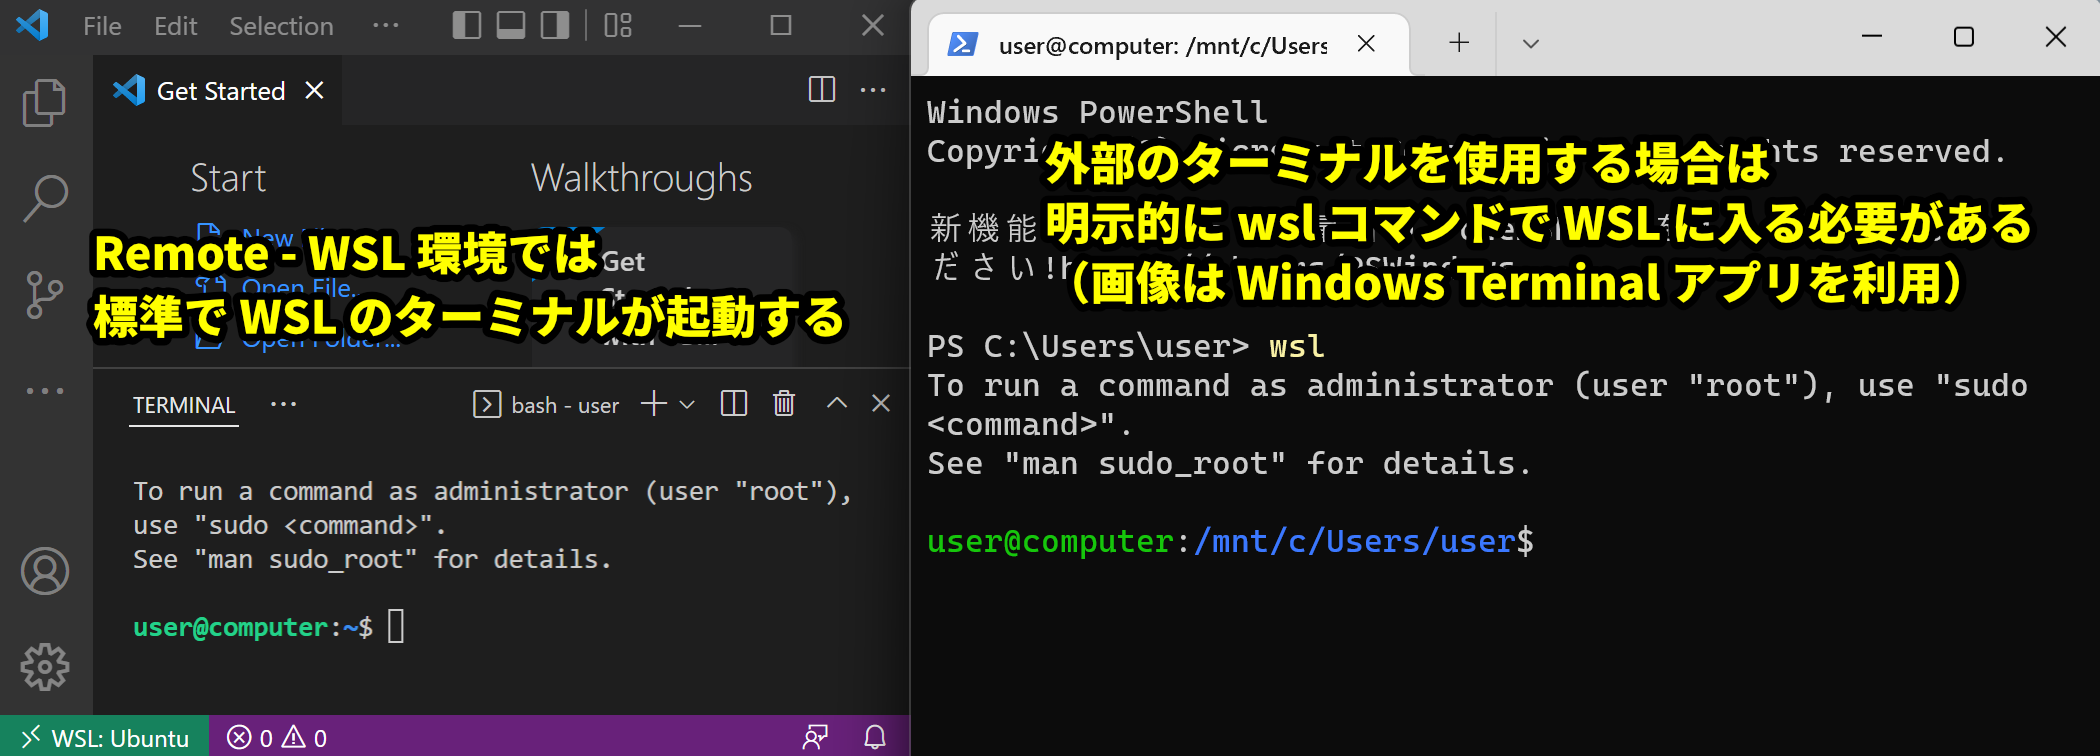2100x756 pixels.
Task: Open the Explorer view in activity bar
Action: point(44,103)
